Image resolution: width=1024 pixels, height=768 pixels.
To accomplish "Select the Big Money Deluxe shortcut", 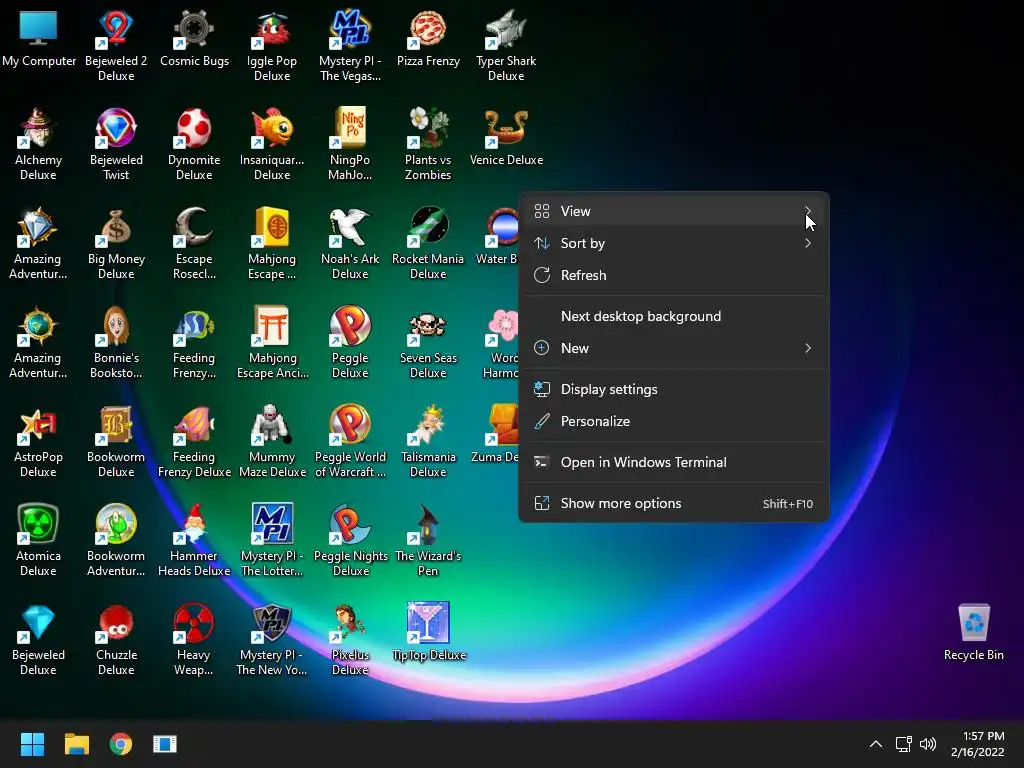I will click(x=116, y=244).
